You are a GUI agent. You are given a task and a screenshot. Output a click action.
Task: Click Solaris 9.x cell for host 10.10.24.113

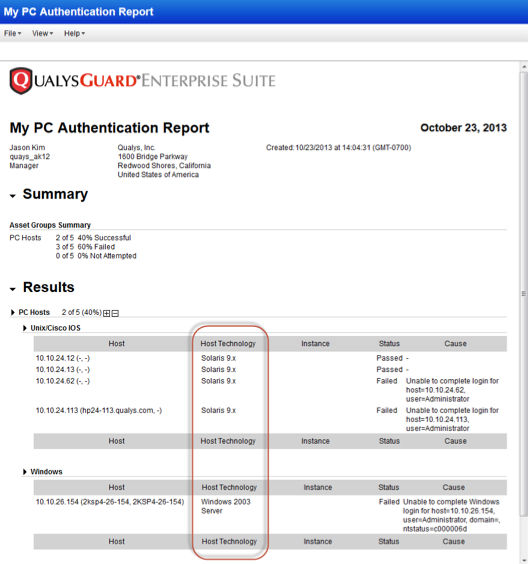(218, 410)
